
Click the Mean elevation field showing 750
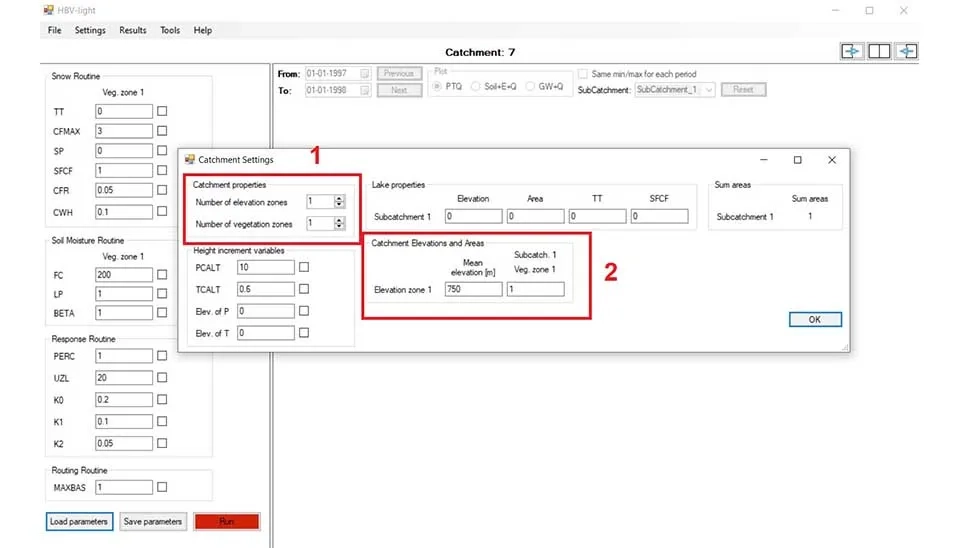(x=473, y=289)
